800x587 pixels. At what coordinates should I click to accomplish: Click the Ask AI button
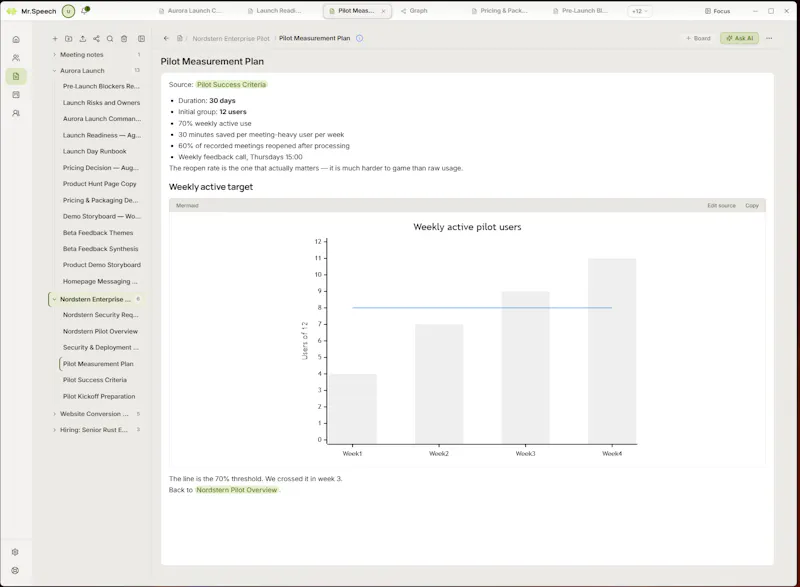click(x=739, y=38)
